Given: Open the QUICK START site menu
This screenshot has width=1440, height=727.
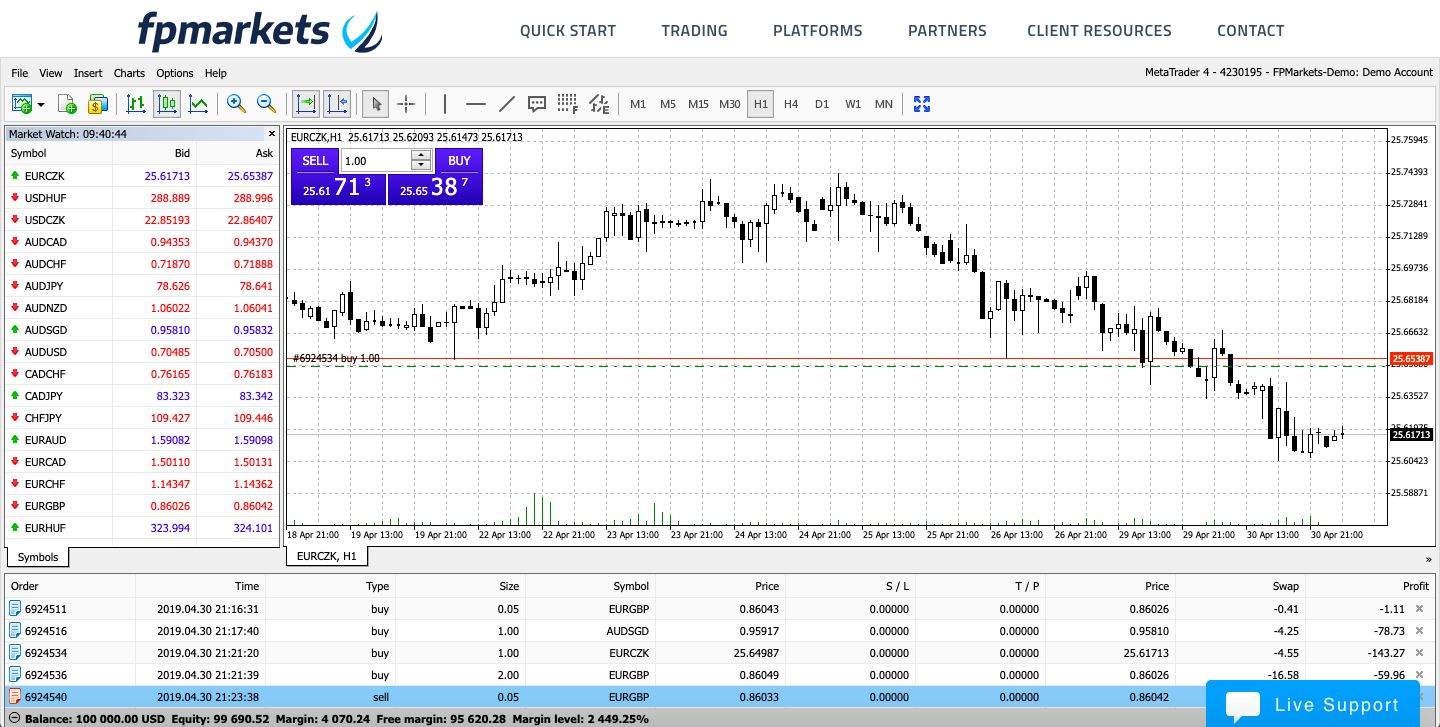Looking at the screenshot, I should [x=568, y=31].
